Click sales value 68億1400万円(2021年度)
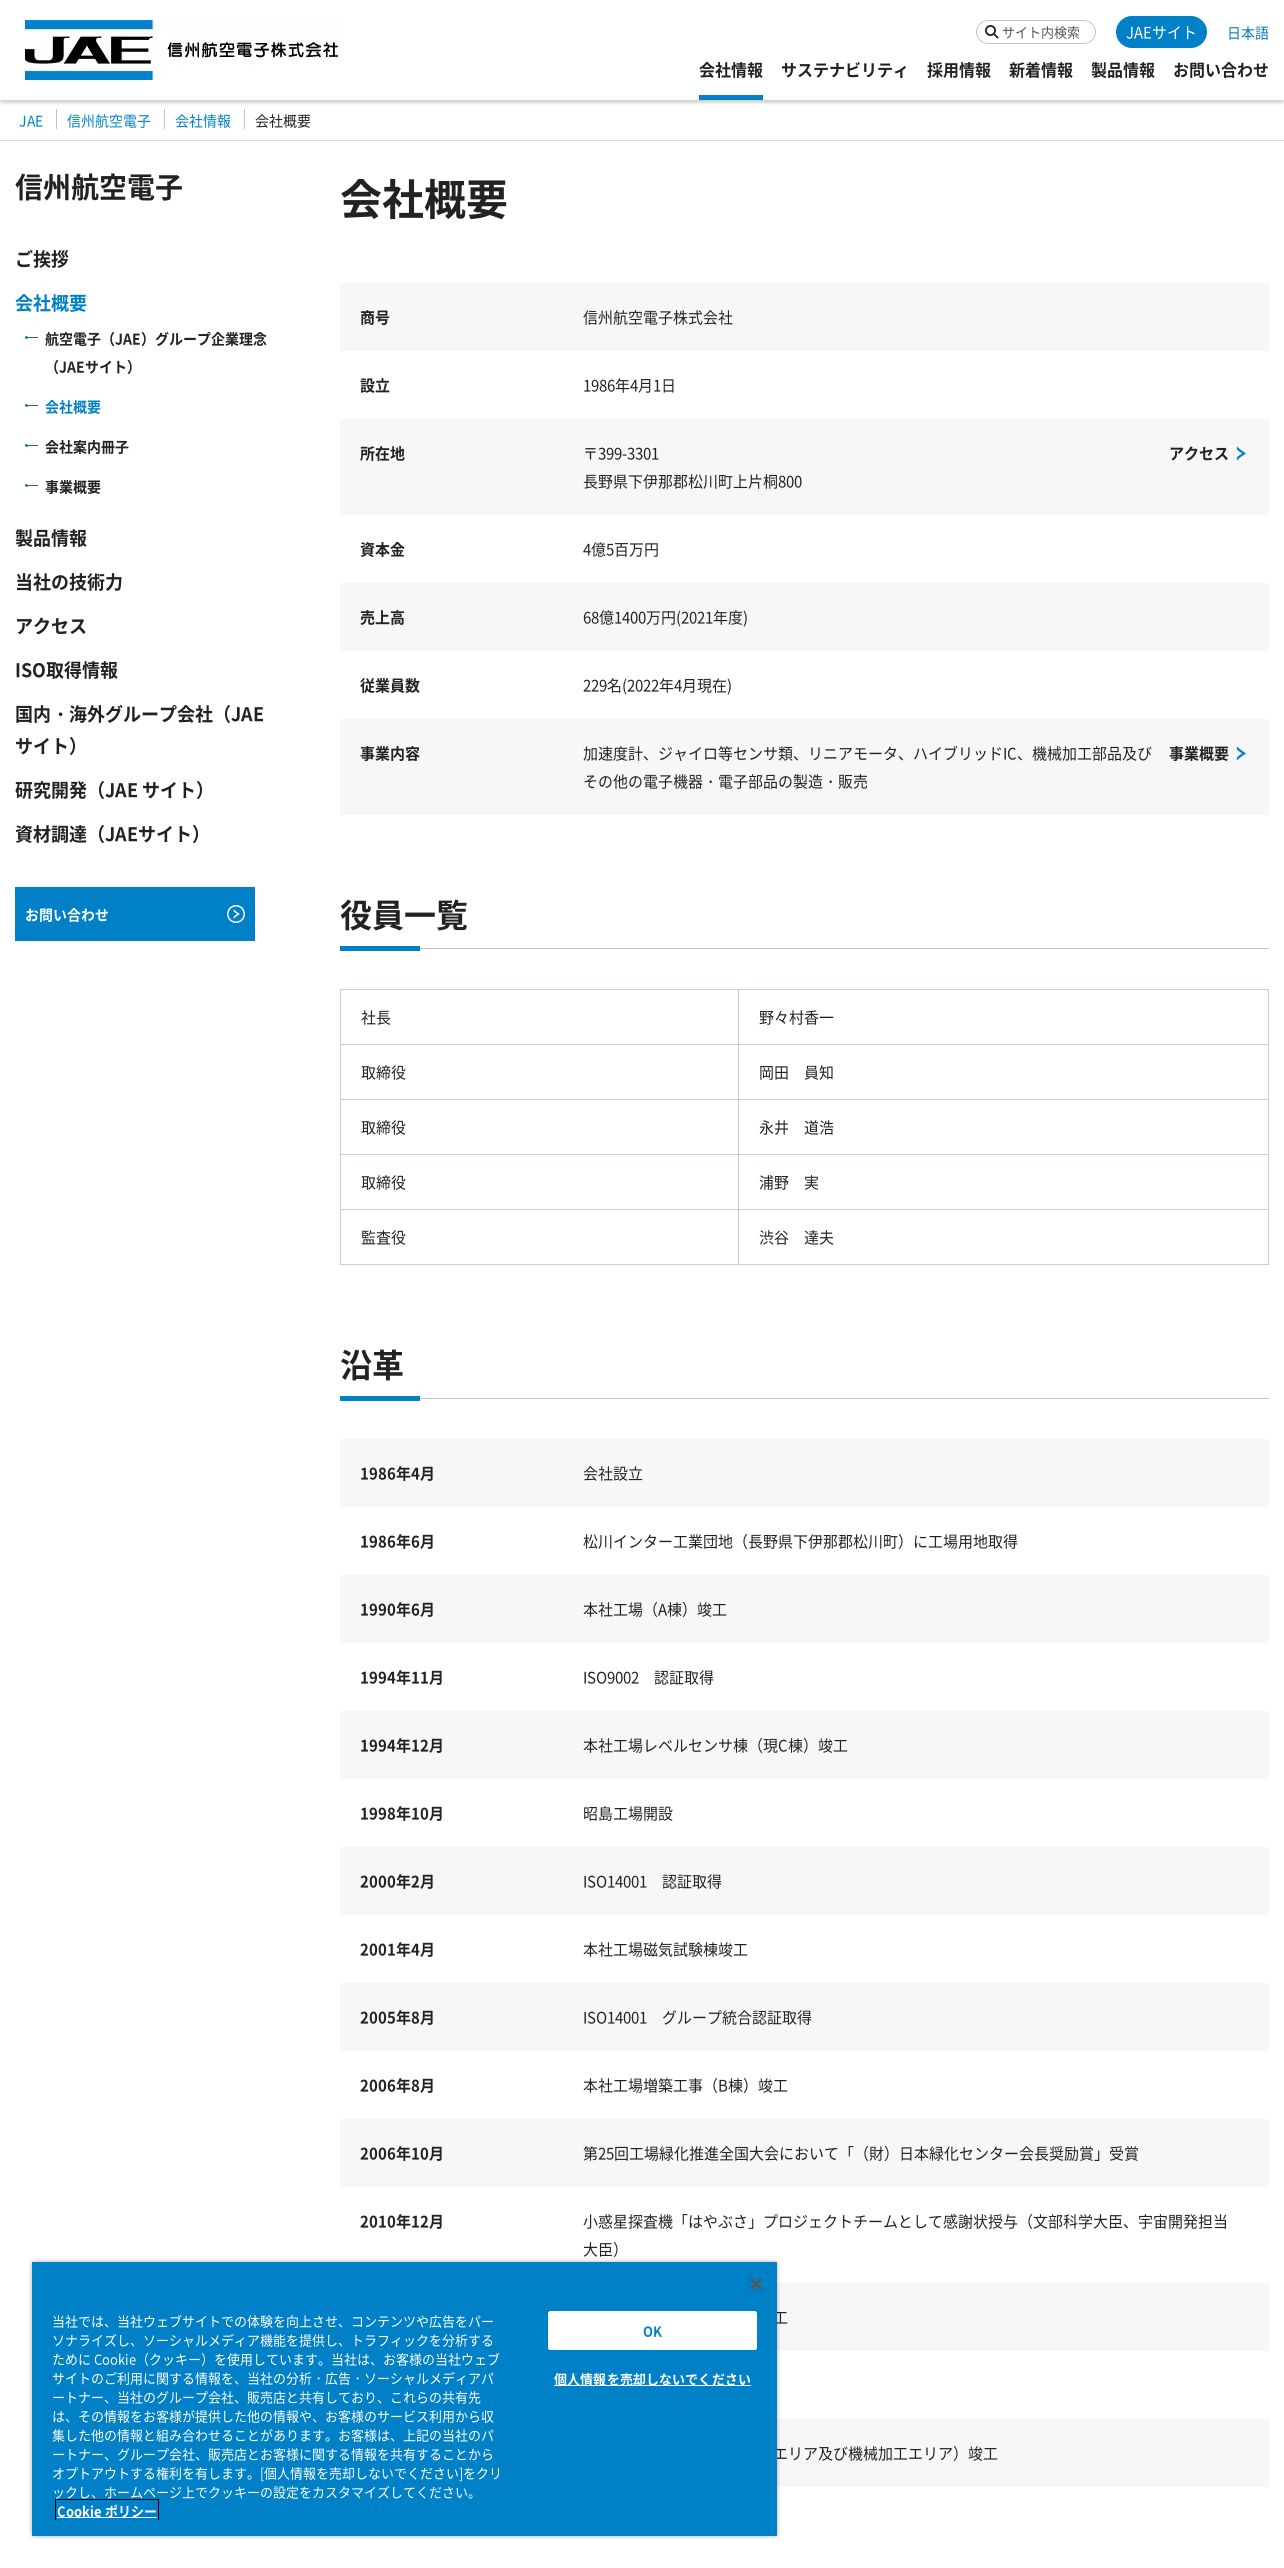Viewport: 1284px width, 2568px height. point(665,618)
